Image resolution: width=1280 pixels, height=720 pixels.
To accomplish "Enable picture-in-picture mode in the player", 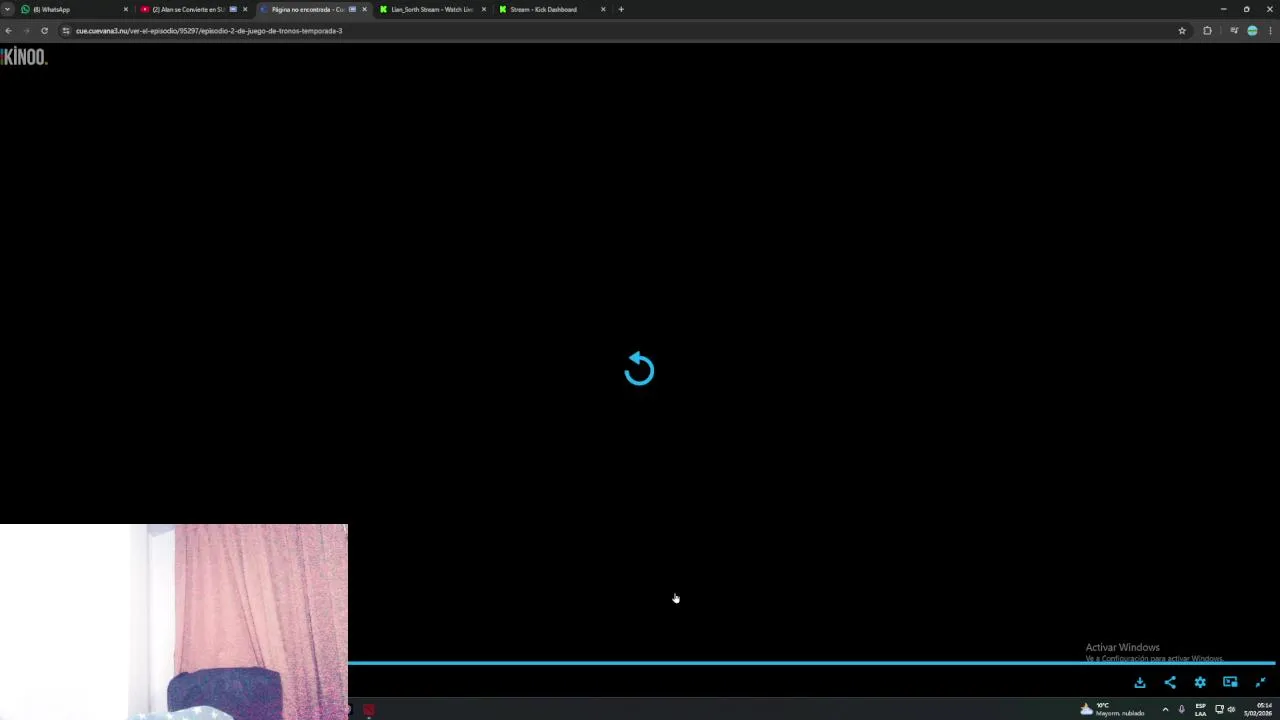I will (x=1230, y=682).
